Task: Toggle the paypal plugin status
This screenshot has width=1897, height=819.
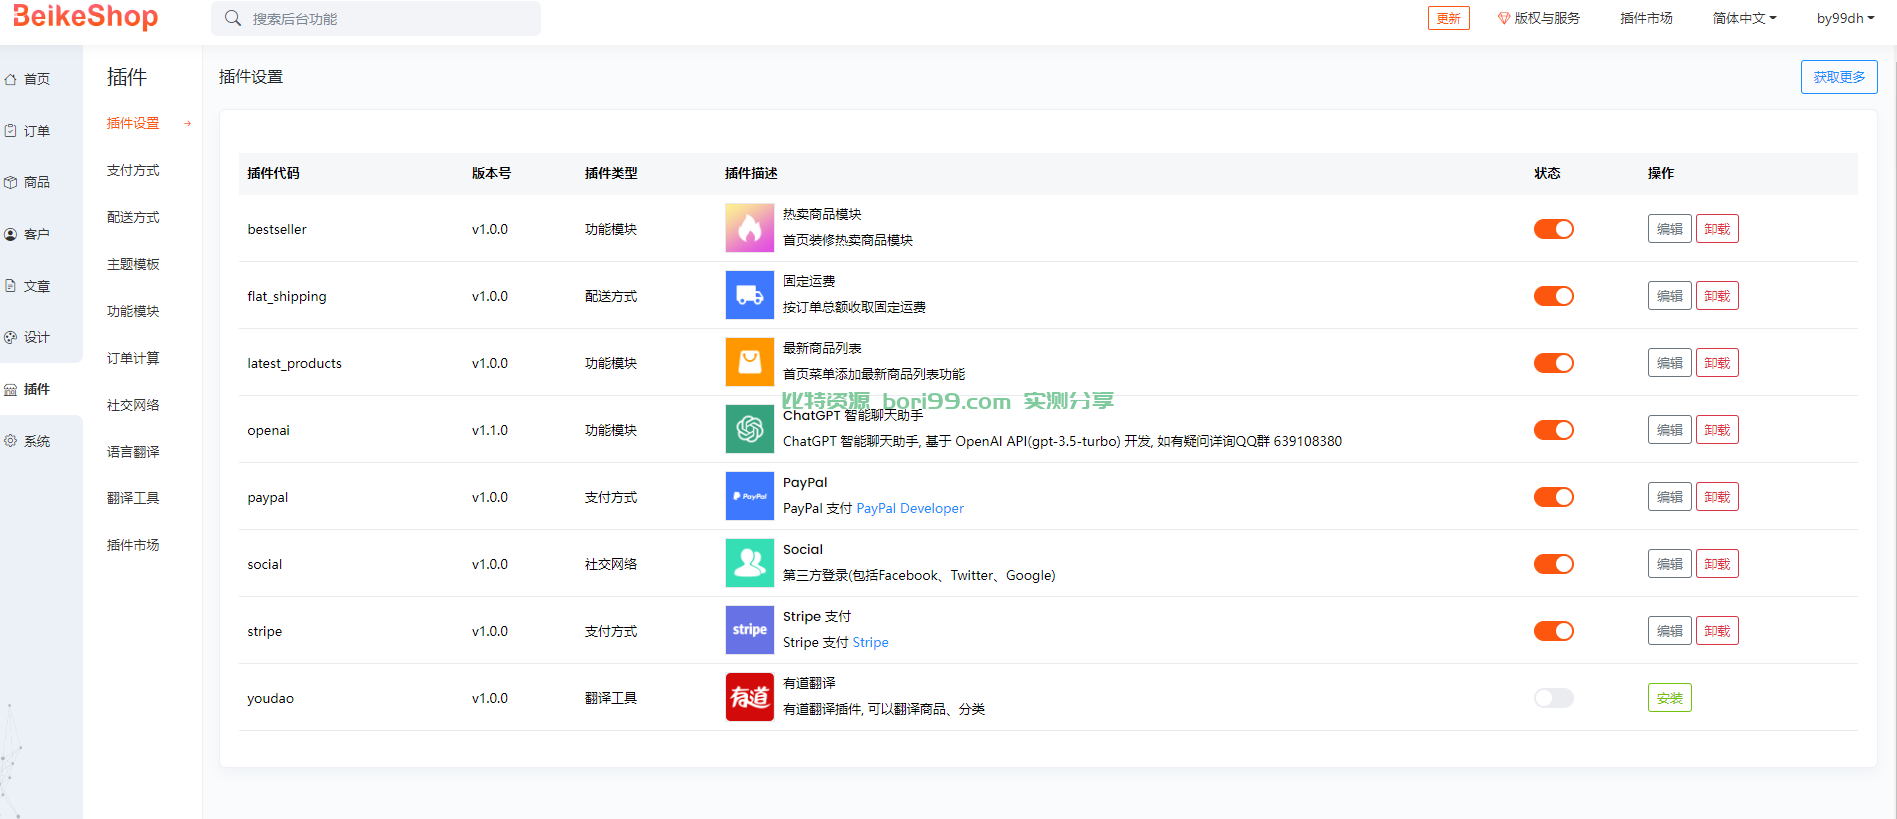Action: (1554, 497)
